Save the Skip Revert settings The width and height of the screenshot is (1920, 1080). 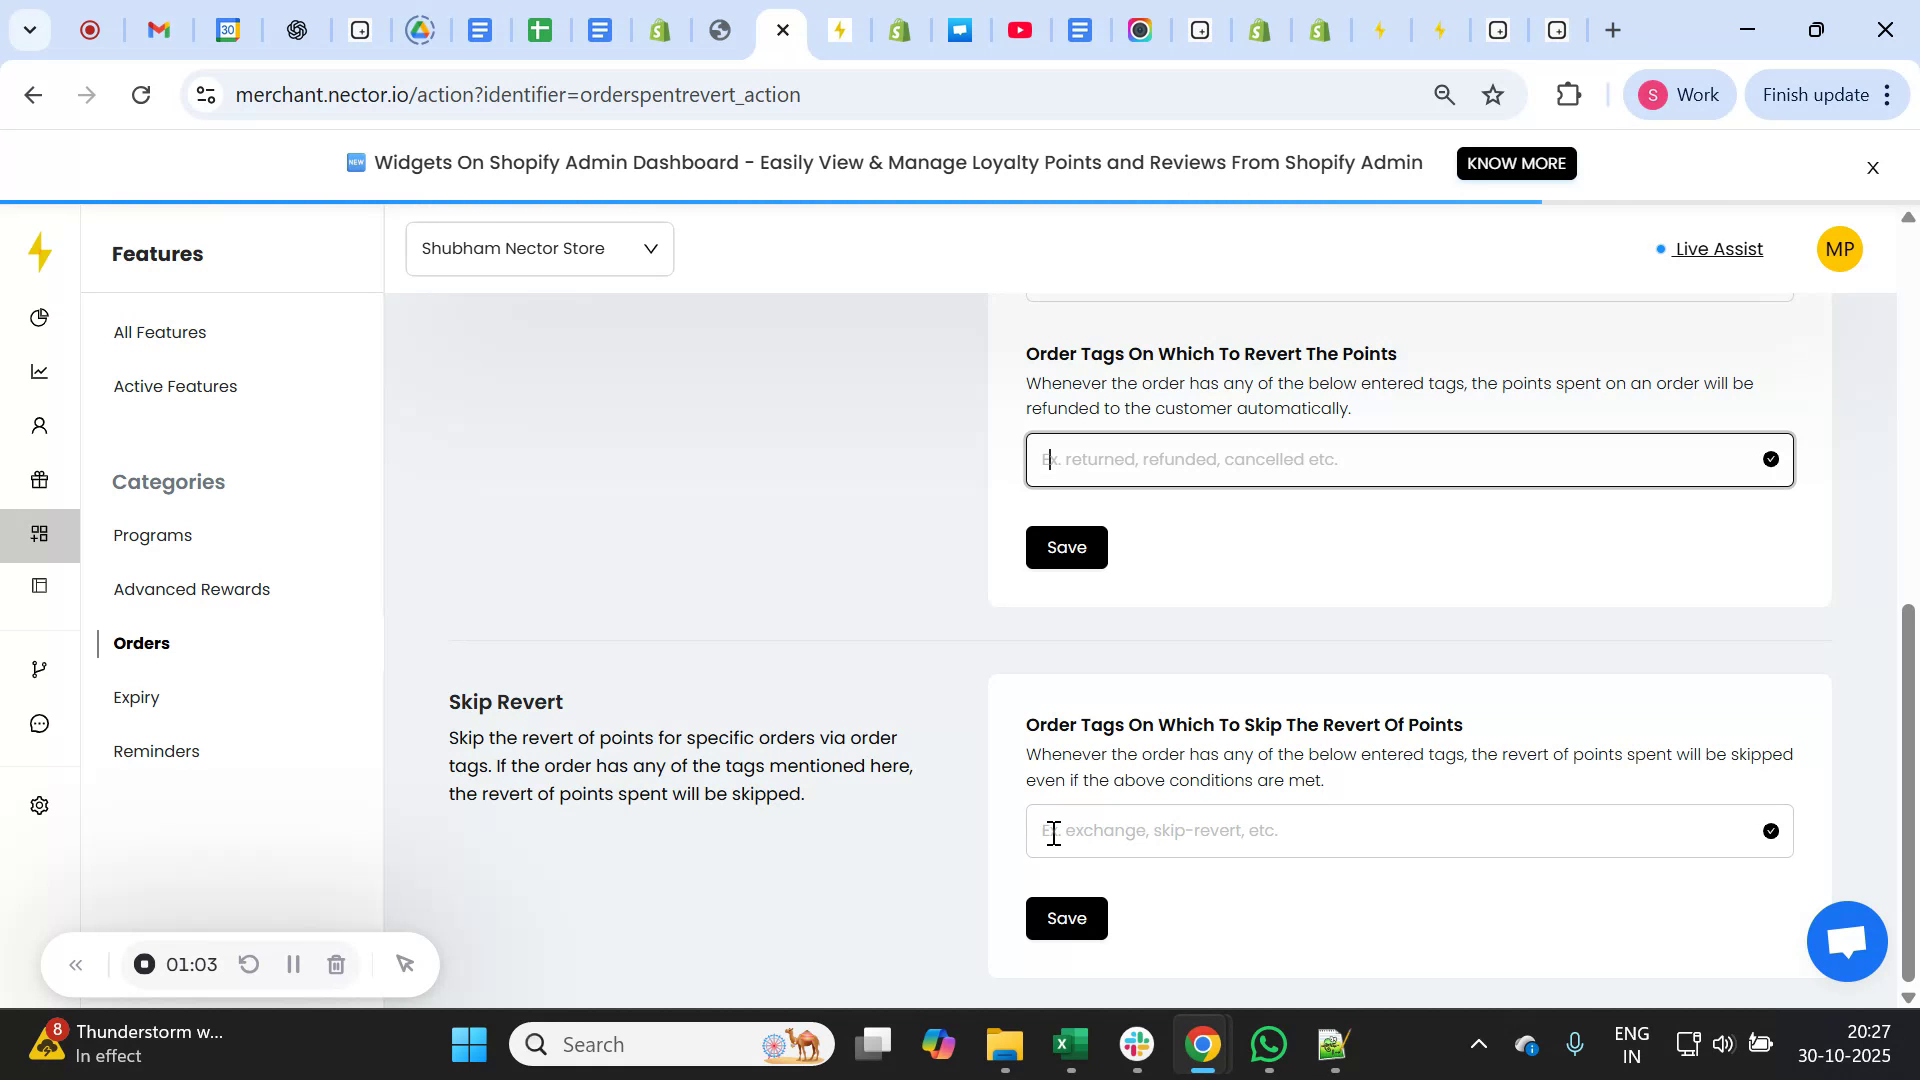coord(1066,918)
